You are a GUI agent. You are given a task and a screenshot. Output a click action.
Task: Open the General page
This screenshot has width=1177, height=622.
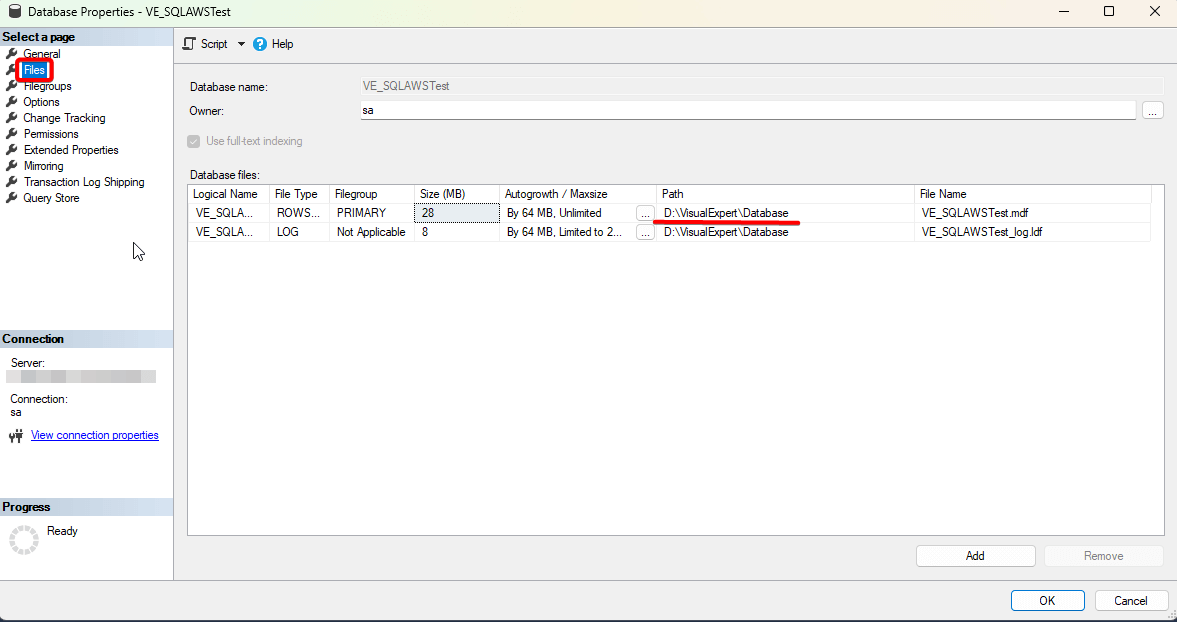click(42, 54)
